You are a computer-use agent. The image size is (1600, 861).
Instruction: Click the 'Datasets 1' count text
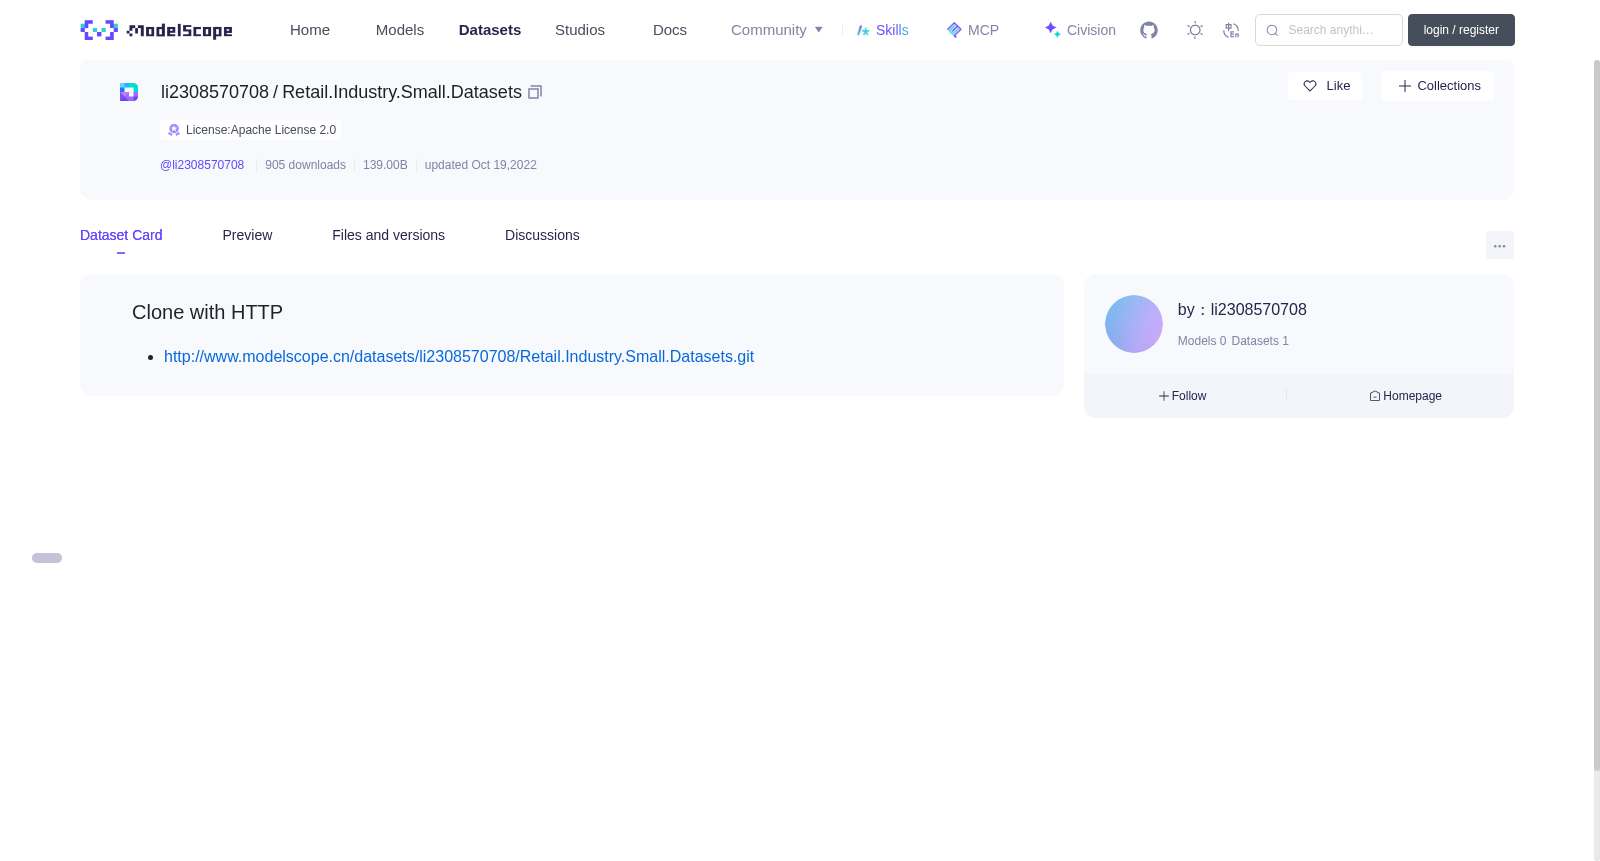pos(1260,341)
